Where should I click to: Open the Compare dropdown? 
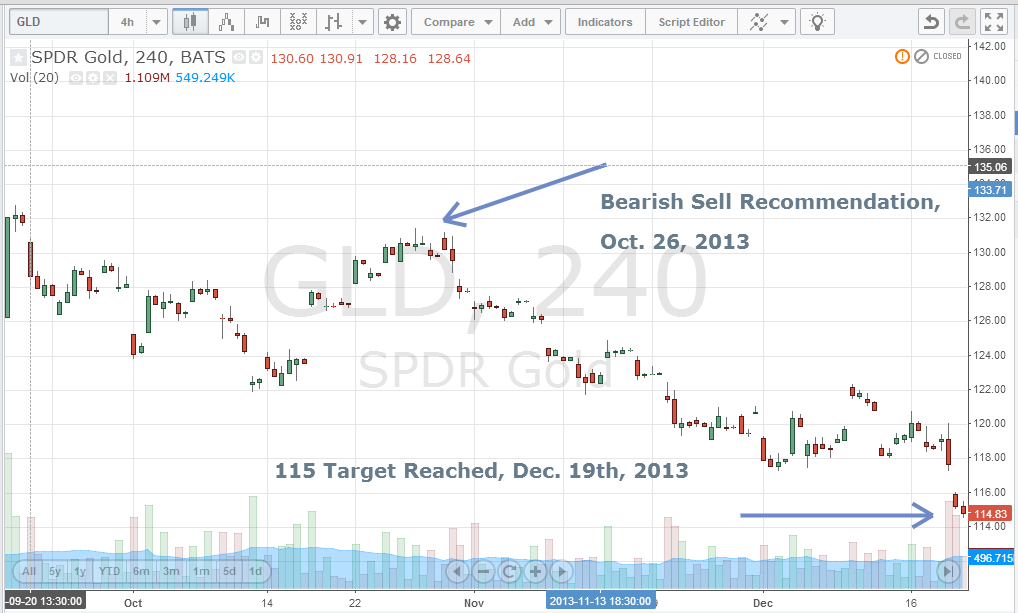click(456, 22)
